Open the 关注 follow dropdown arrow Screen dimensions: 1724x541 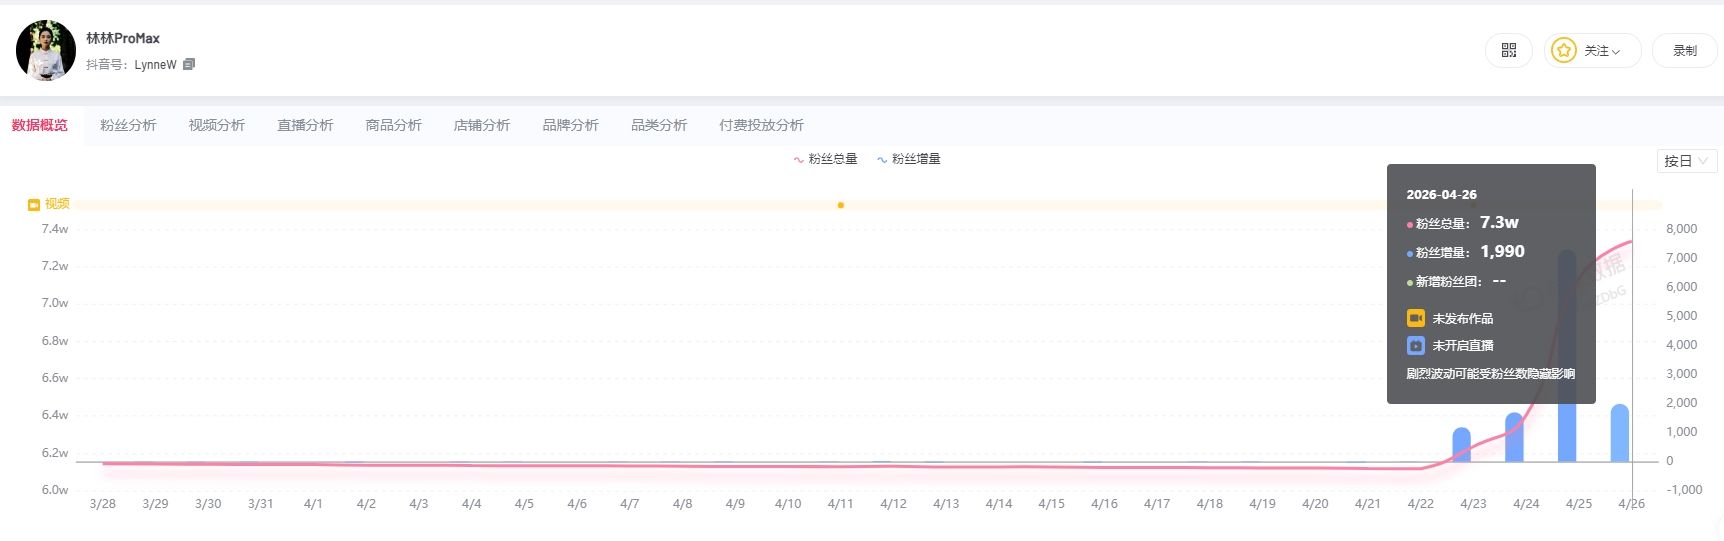[1616, 51]
